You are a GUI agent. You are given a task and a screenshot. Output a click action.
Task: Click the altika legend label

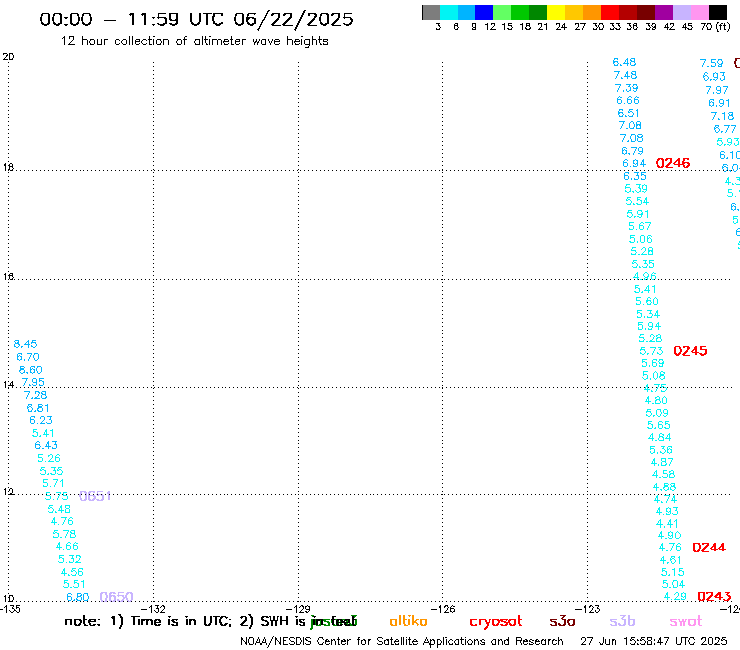408,621
